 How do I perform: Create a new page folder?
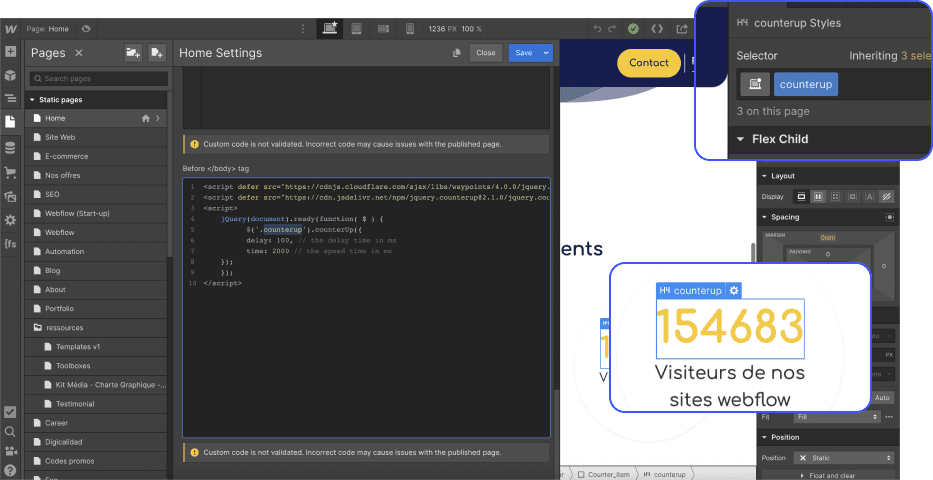[x=133, y=53]
